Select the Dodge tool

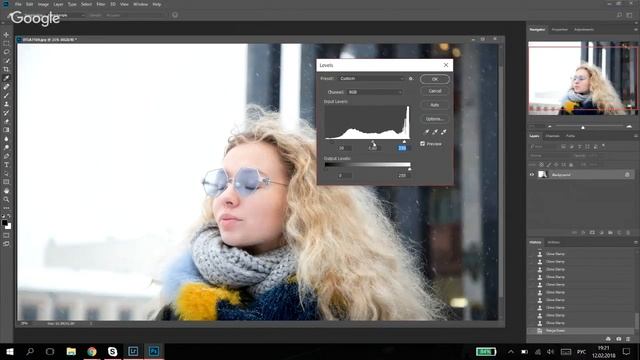[x=6, y=147]
